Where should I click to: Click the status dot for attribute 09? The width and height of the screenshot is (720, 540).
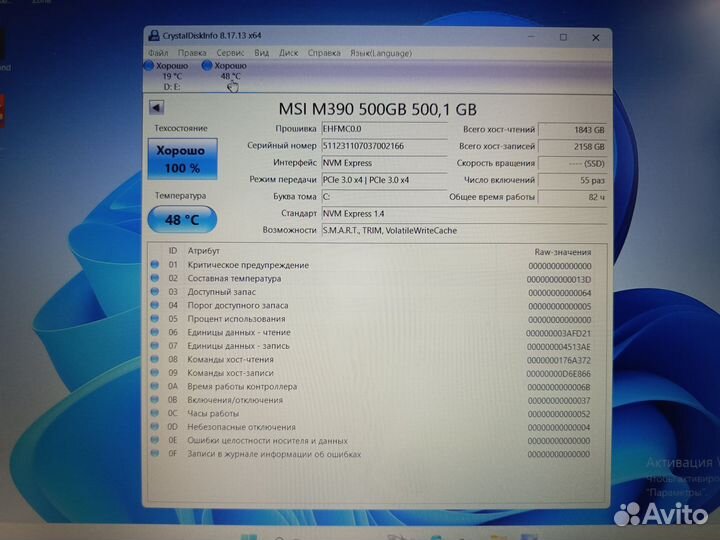coord(155,372)
